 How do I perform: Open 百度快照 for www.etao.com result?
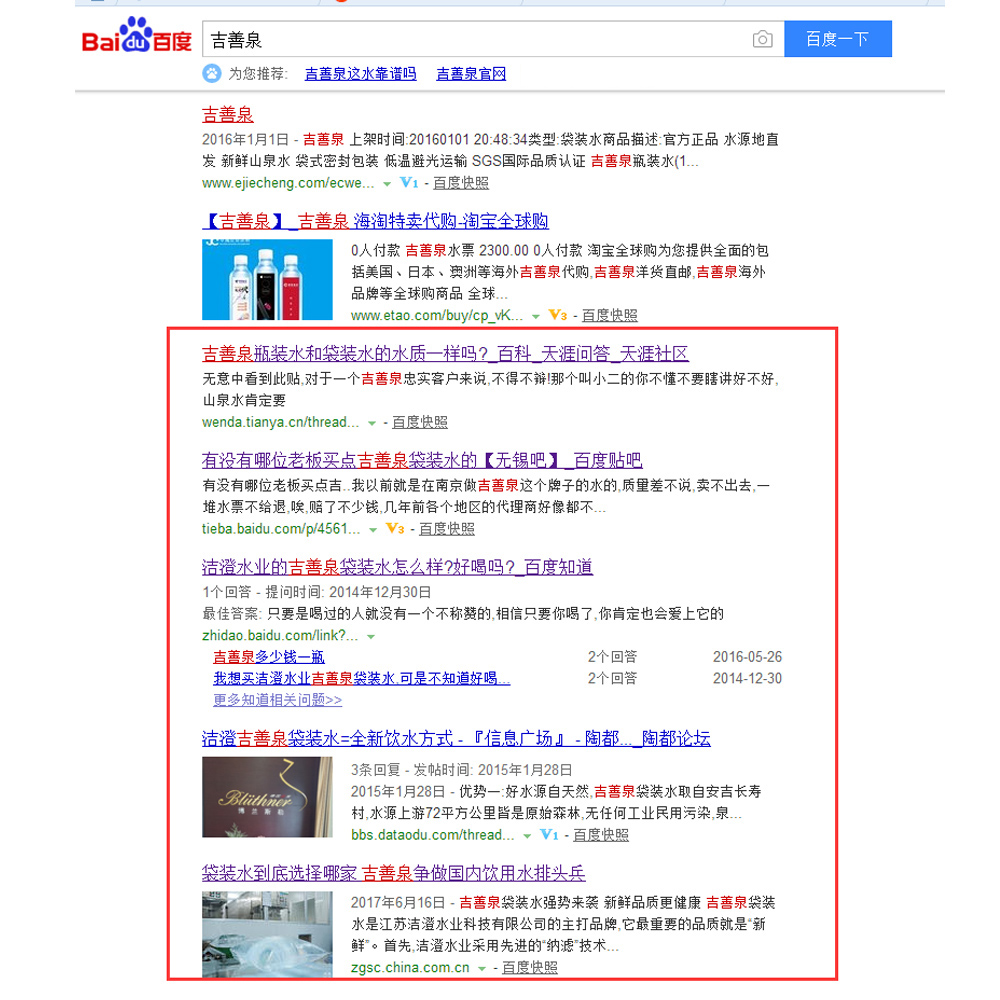click(609, 315)
